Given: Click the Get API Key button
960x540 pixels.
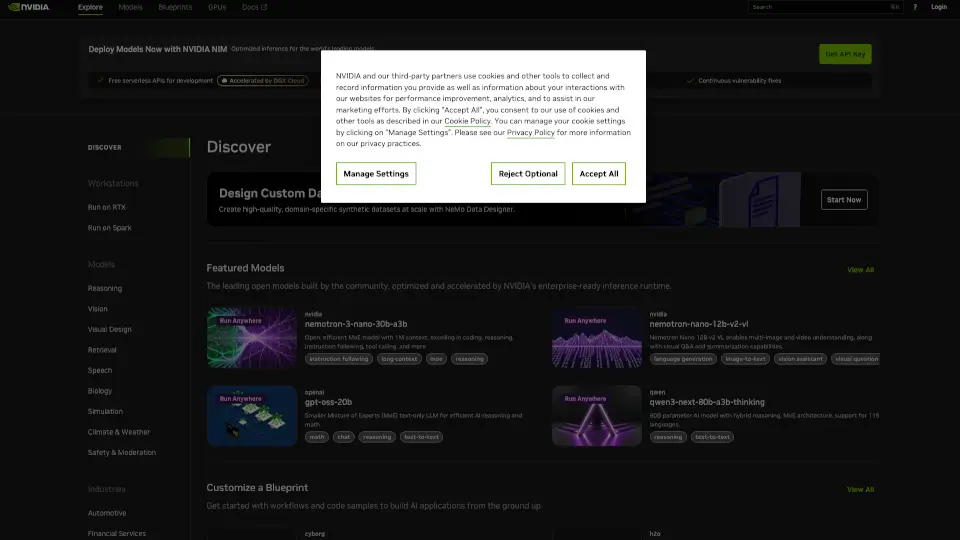Looking at the screenshot, I should coord(845,54).
